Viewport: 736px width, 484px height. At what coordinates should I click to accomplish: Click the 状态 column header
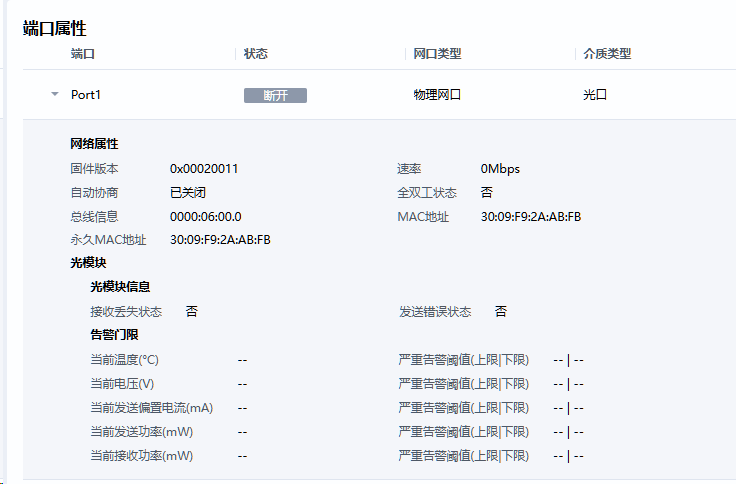256,54
